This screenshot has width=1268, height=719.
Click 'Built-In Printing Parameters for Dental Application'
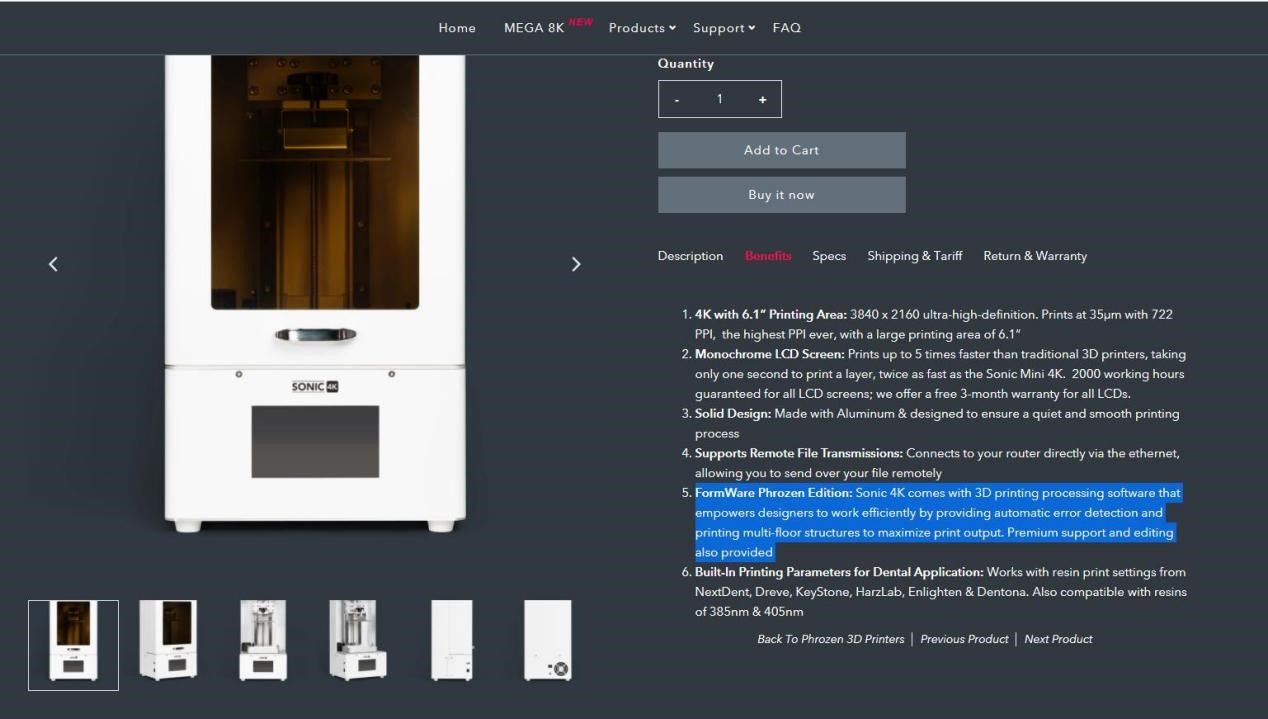(839, 572)
